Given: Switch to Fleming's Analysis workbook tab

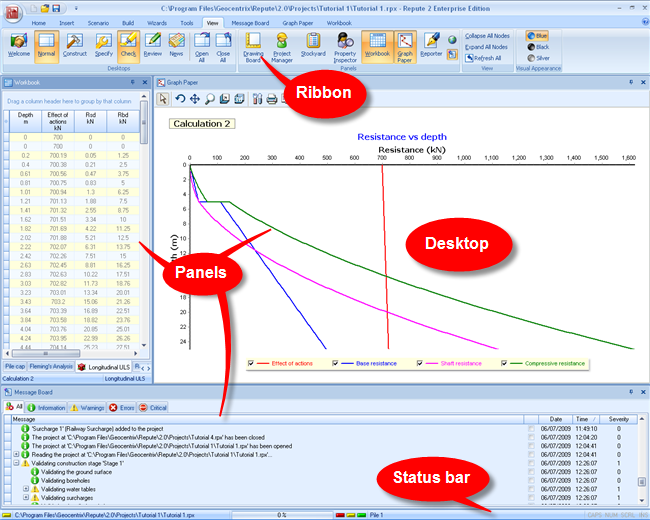Looking at the screenshot, I should 51,367.
